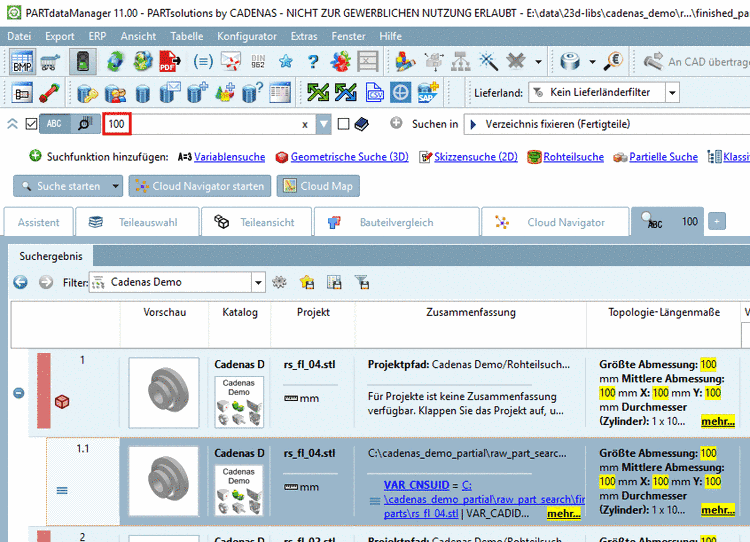Open the Cadenas Demo filter dropdown

[x=258, y=283]
